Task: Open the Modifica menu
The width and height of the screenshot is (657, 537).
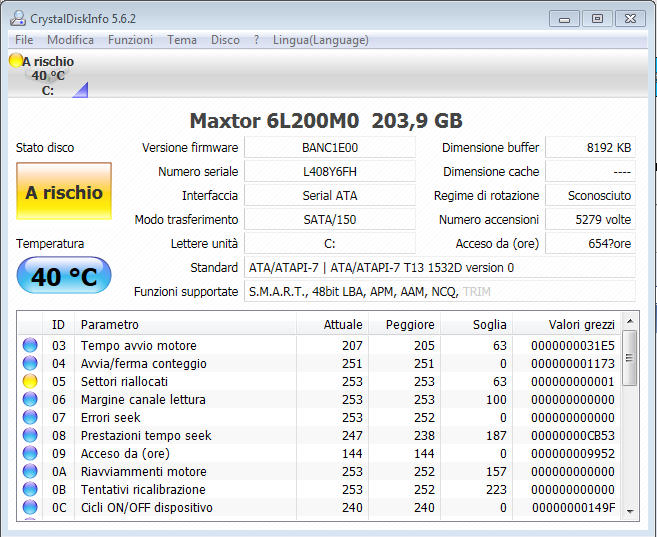Action: pyautogui.click(x=70, y=40)
